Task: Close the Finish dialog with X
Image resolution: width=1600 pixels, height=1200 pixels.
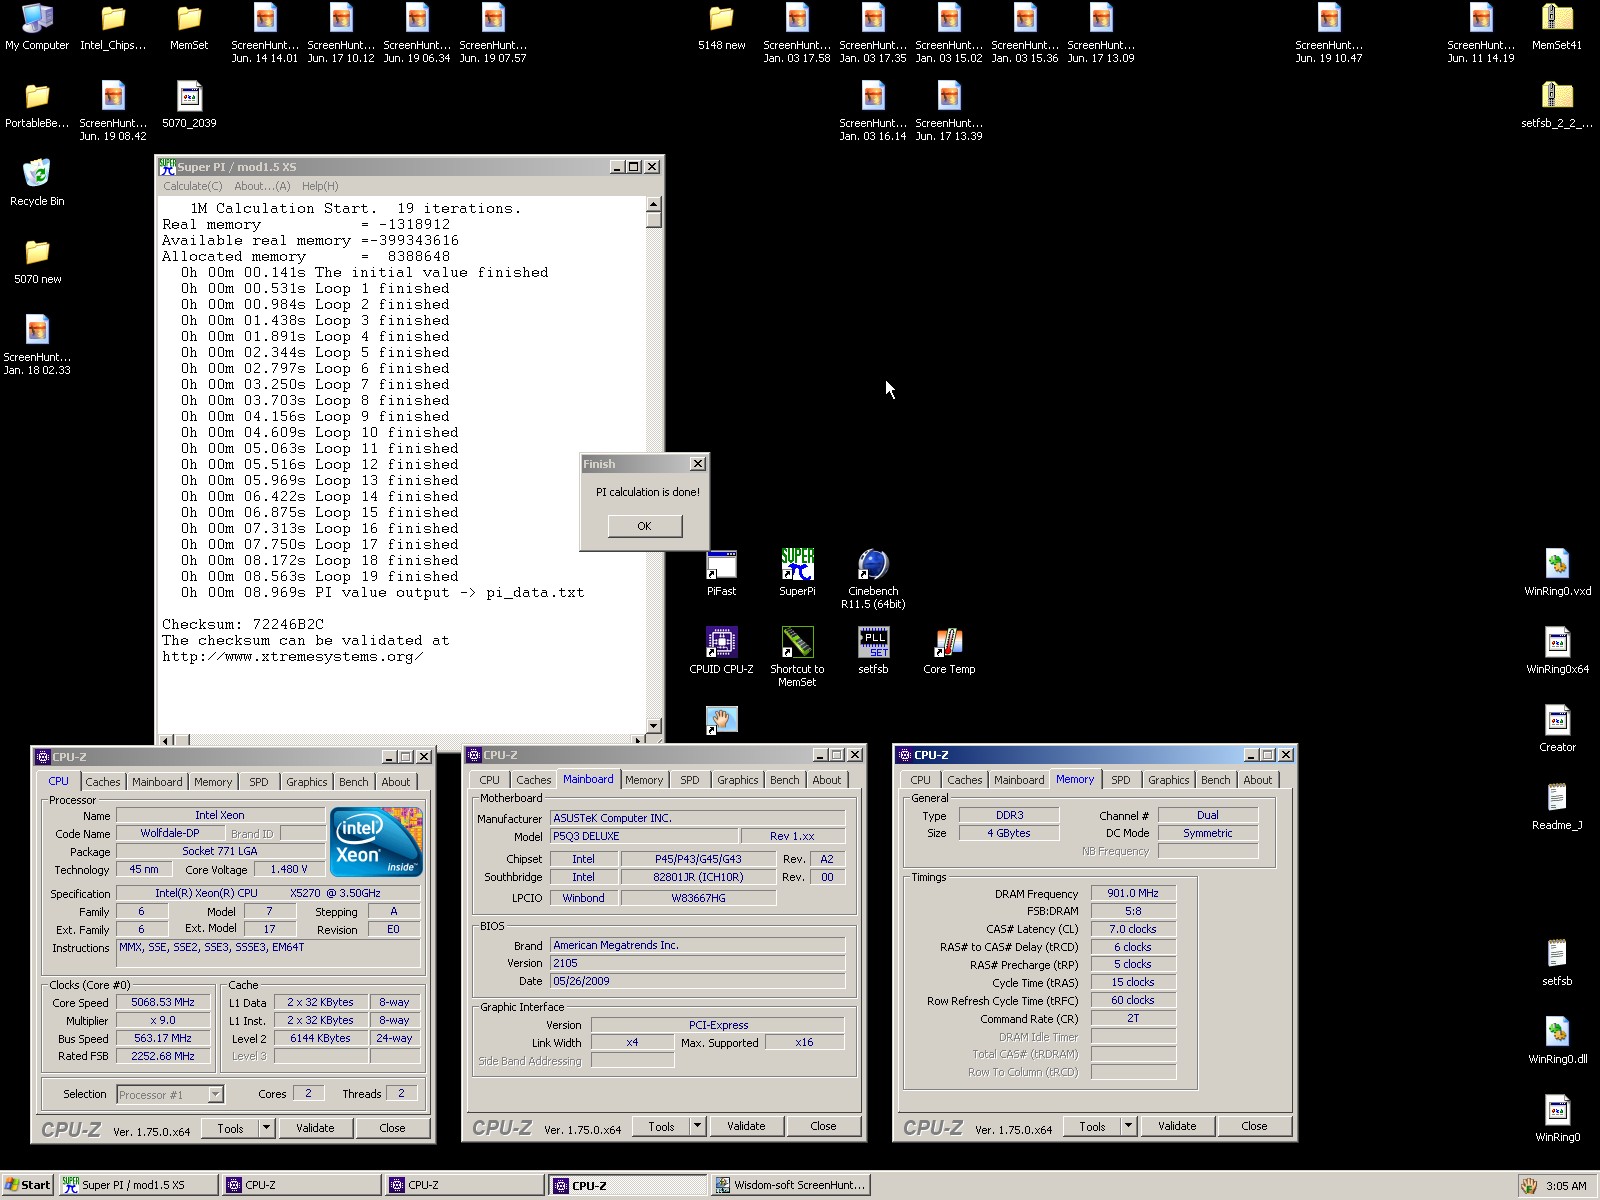Action: pos(698,464)
